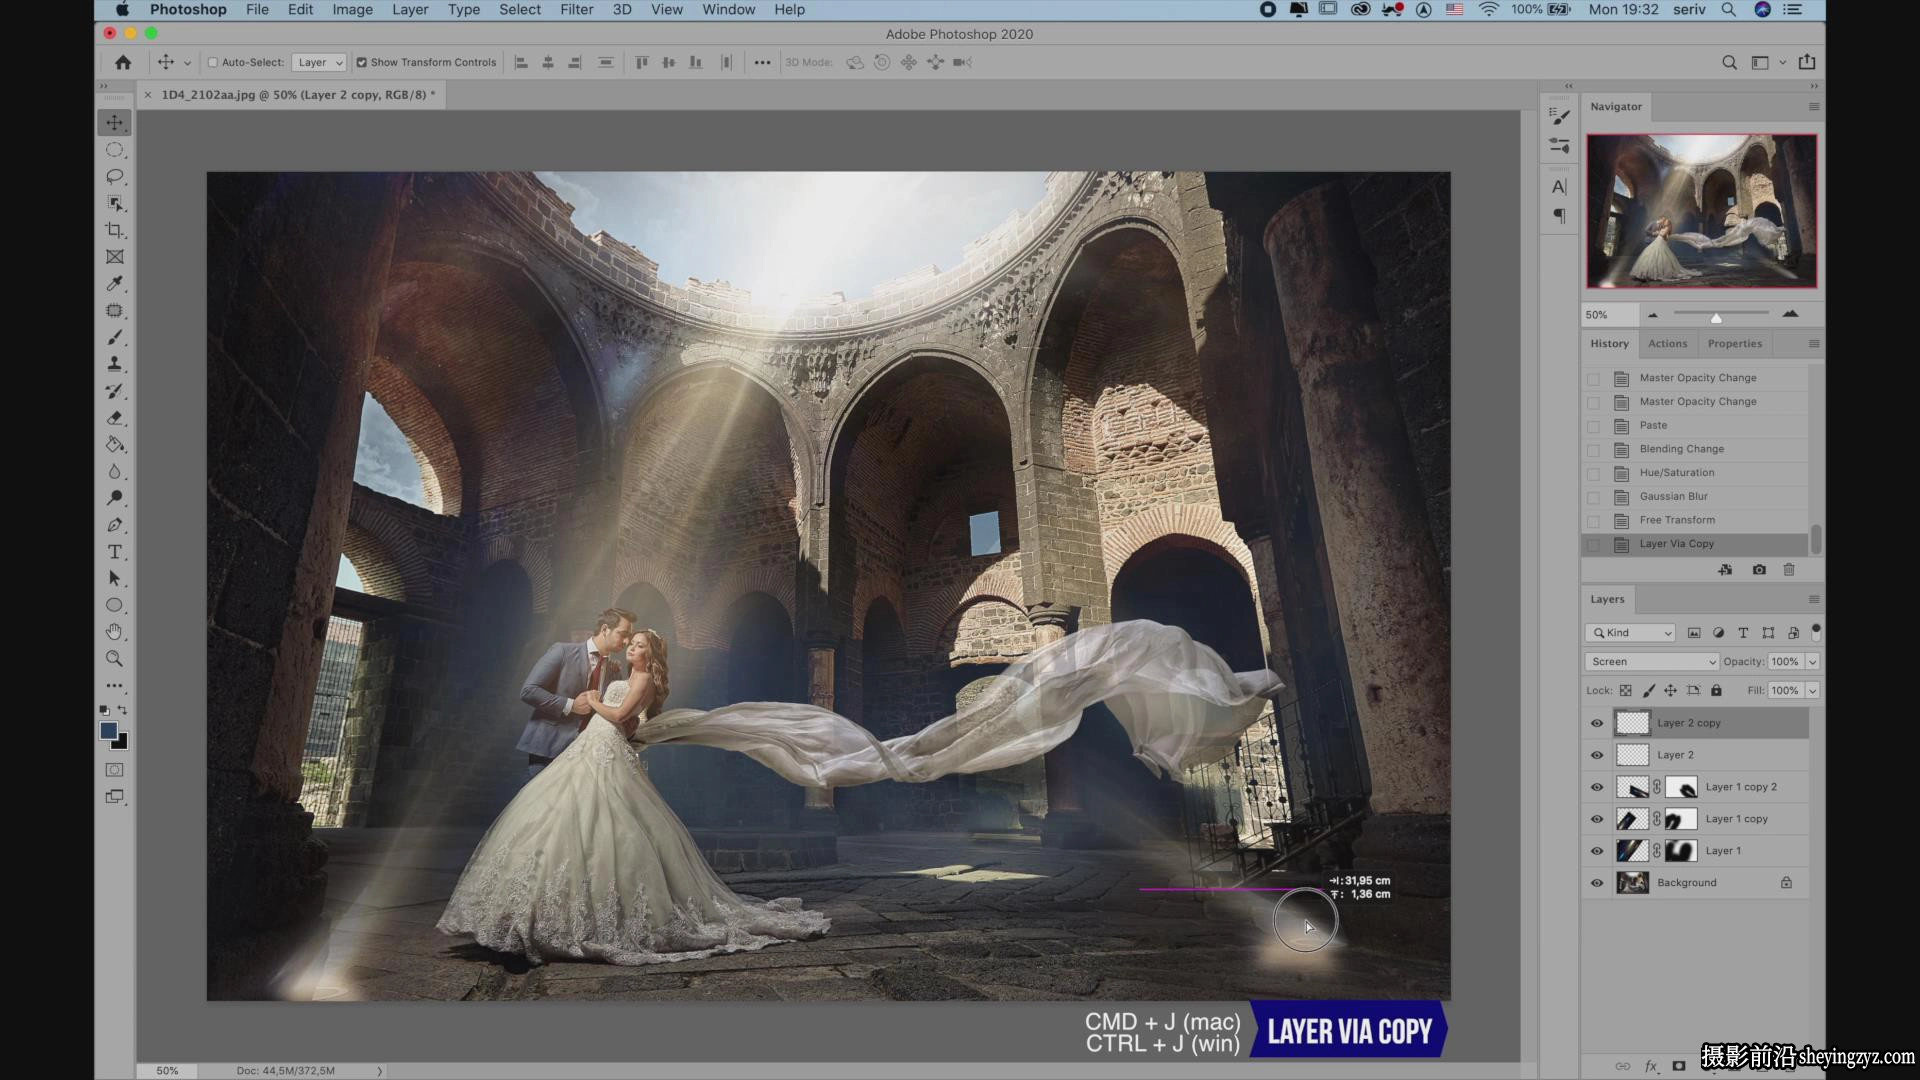Add a layer style (fx)
The height and width of the screenshot is (1080, 1920).
[1651, 1066]
